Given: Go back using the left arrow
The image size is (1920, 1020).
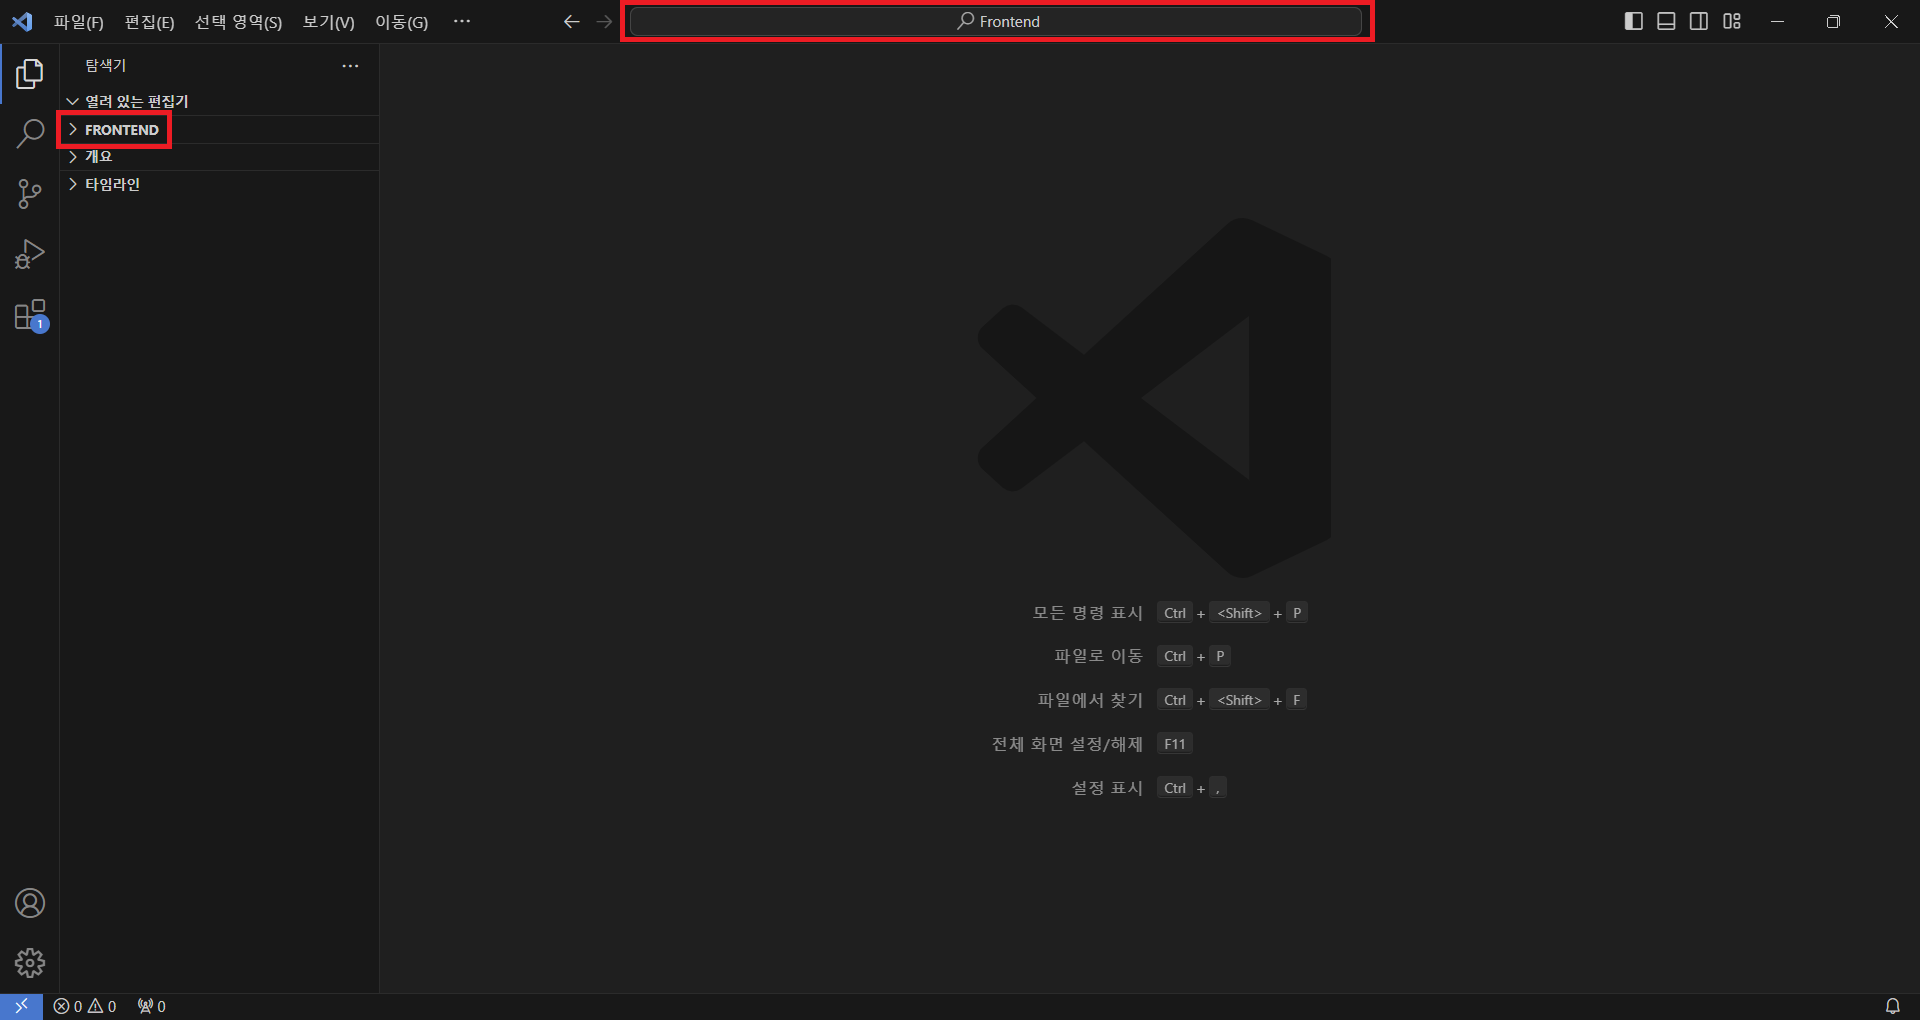Looking at the screenshot, I should coord(571,22).
